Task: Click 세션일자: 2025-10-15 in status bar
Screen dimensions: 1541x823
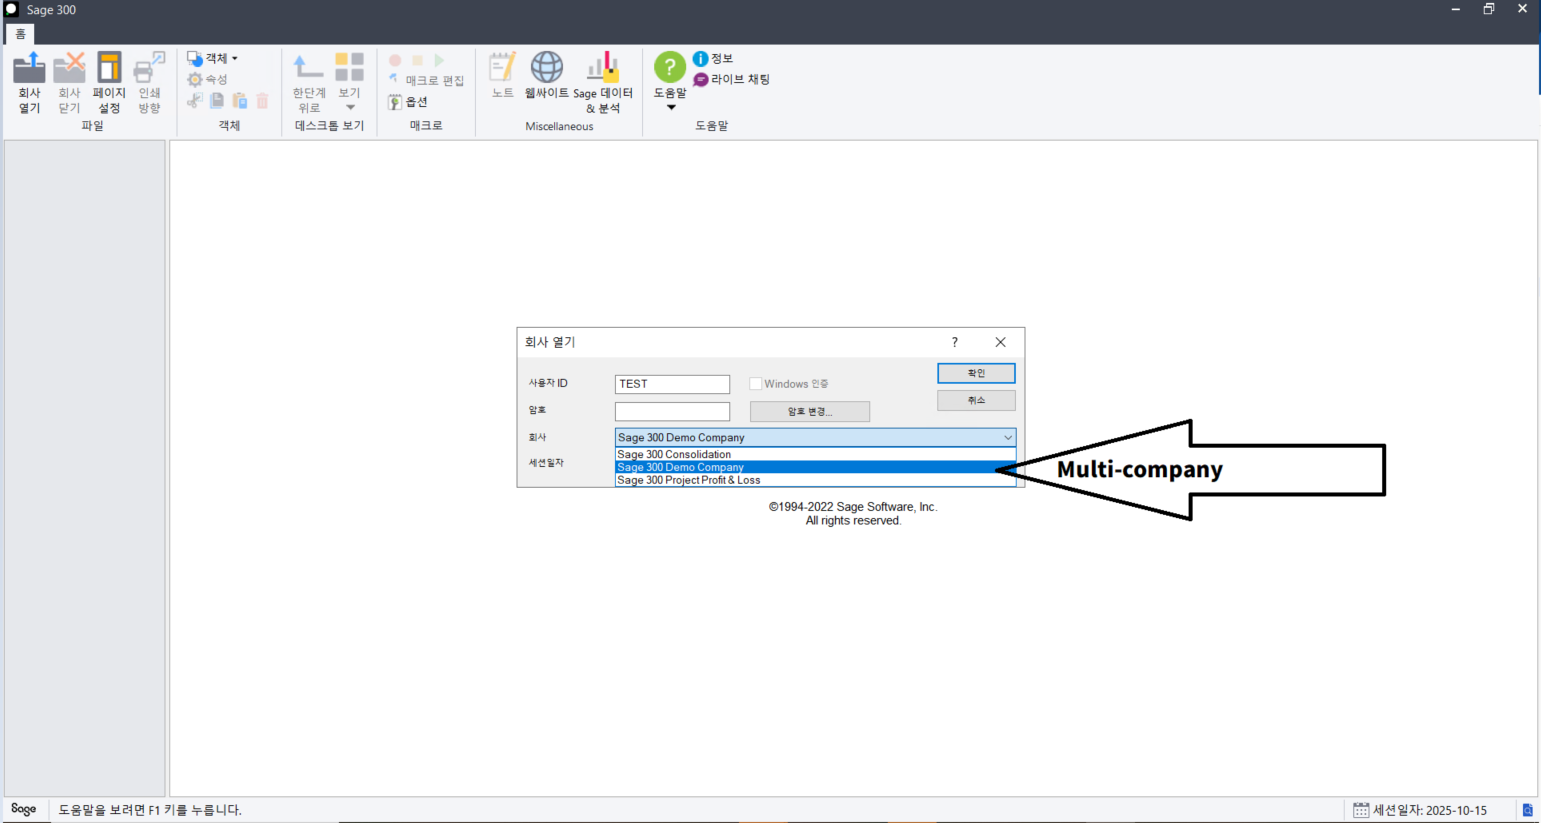Action: point(1430,810)
